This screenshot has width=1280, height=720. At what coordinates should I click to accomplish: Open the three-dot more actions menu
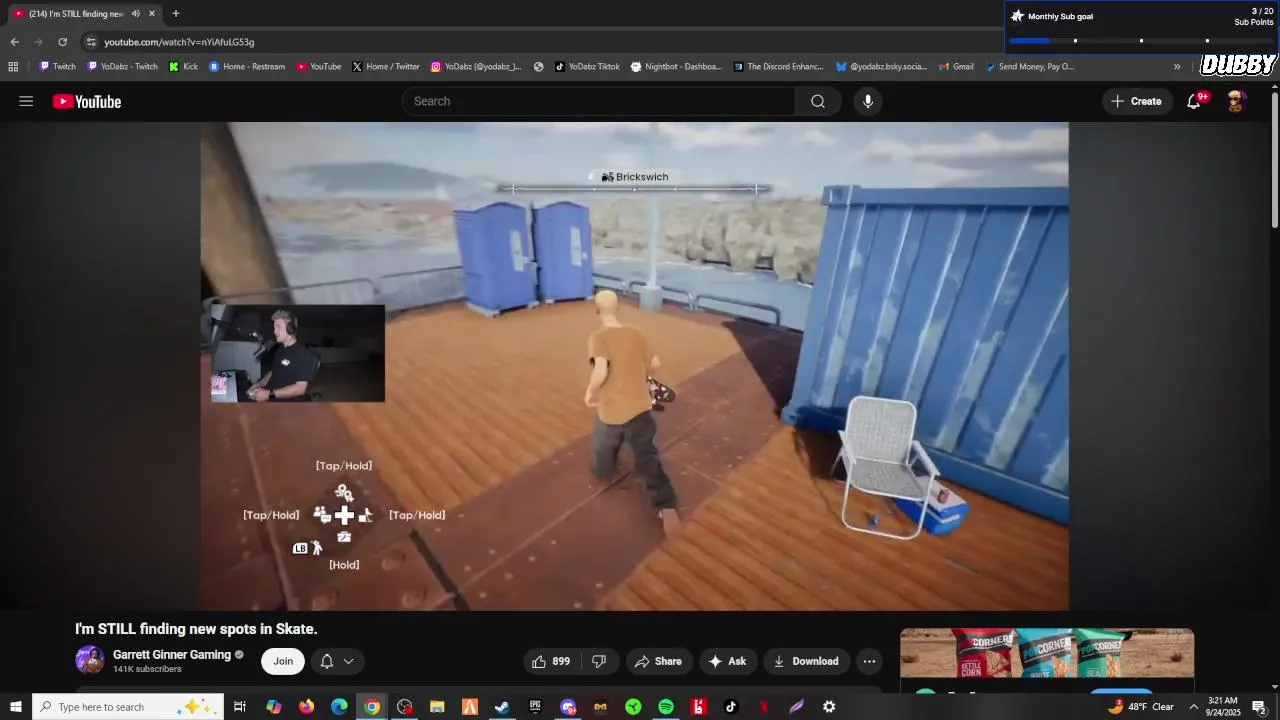[x=869, y=661]
